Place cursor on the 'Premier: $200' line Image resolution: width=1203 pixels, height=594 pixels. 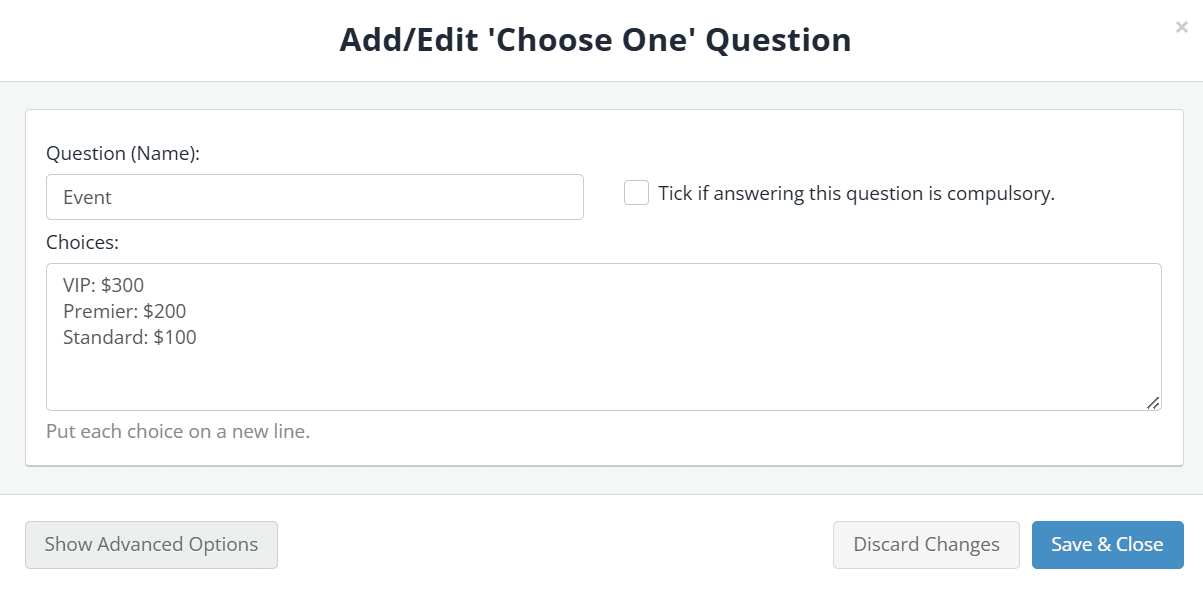click(124, 311)
